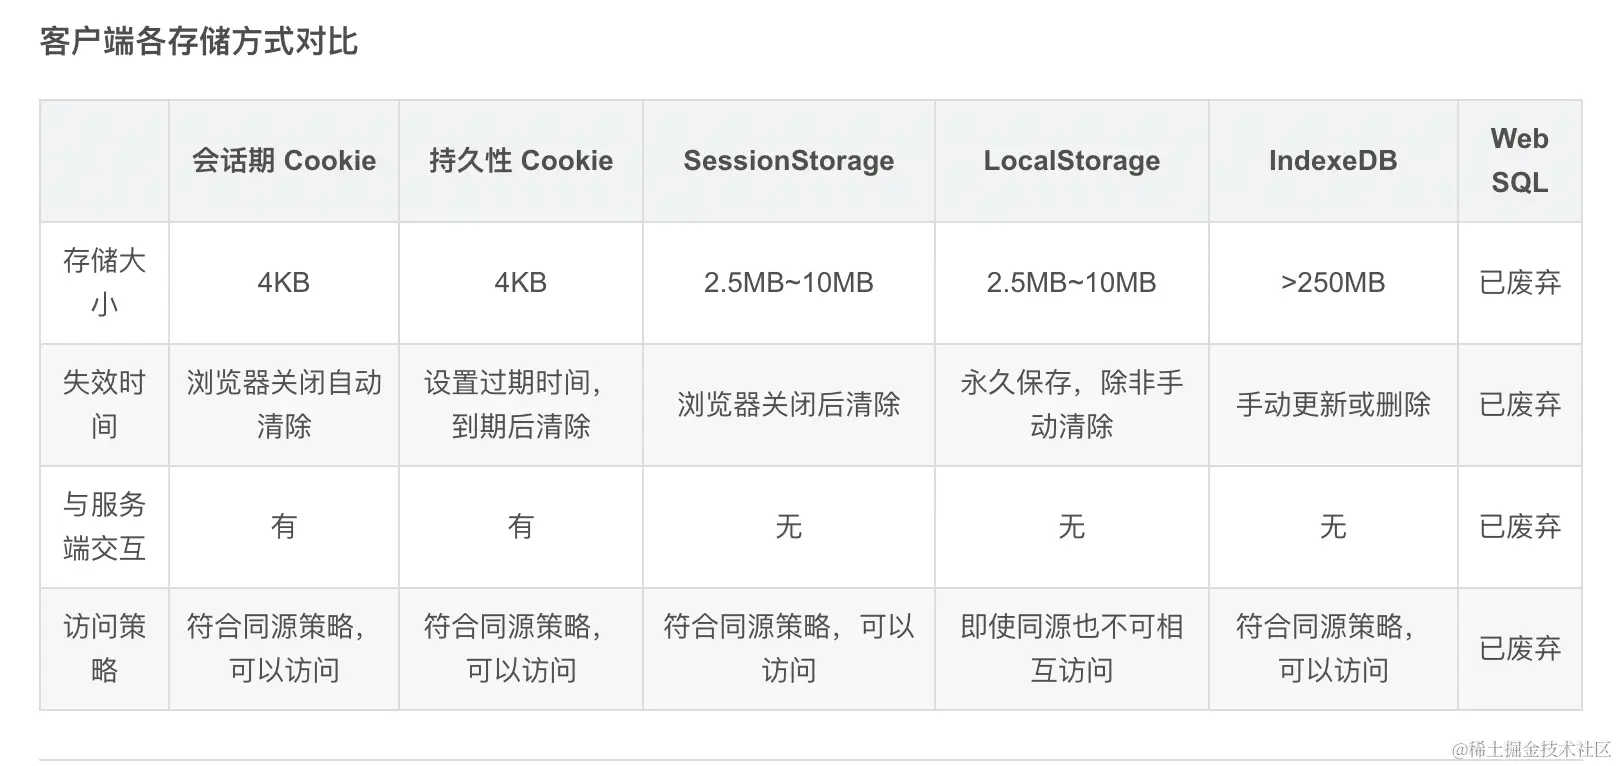1618x766 pixels.
Task: Click the Web SQL column header
Action: [x=1519, y=161]
